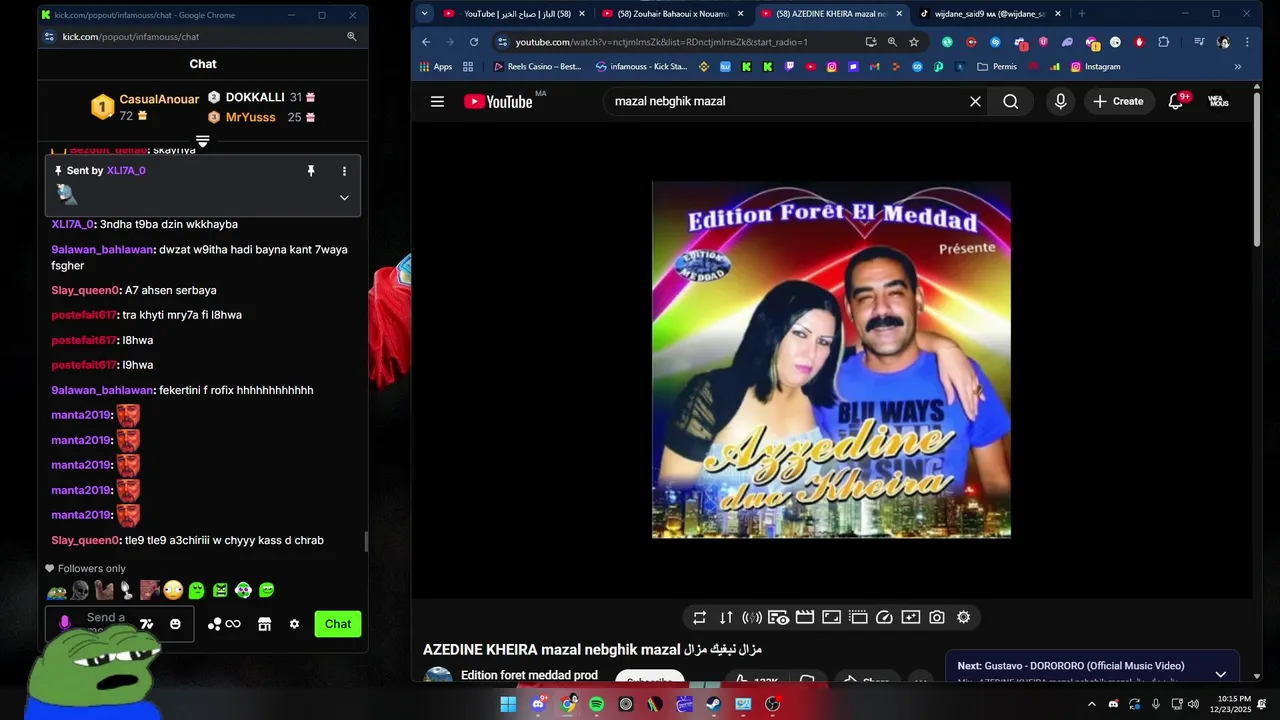Viewport: 1280px width, 720px height.
Task: Click the yellow surprised face quick emote
Action: 173,591
